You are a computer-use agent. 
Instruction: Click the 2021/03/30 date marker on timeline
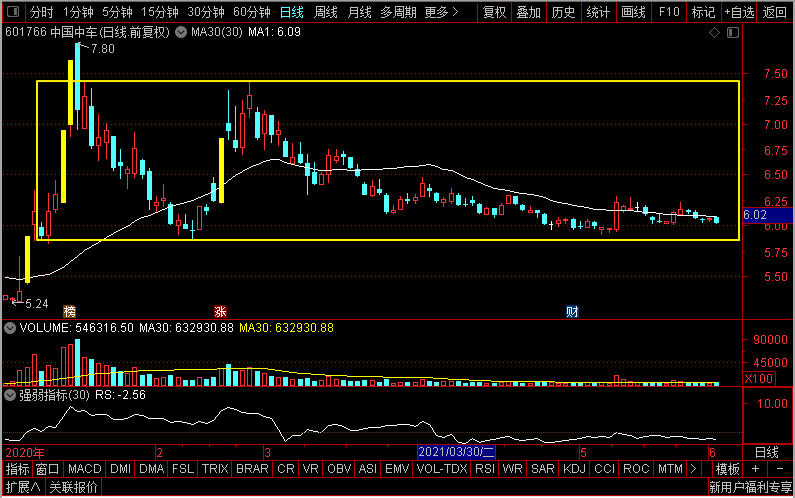(457, 453)
